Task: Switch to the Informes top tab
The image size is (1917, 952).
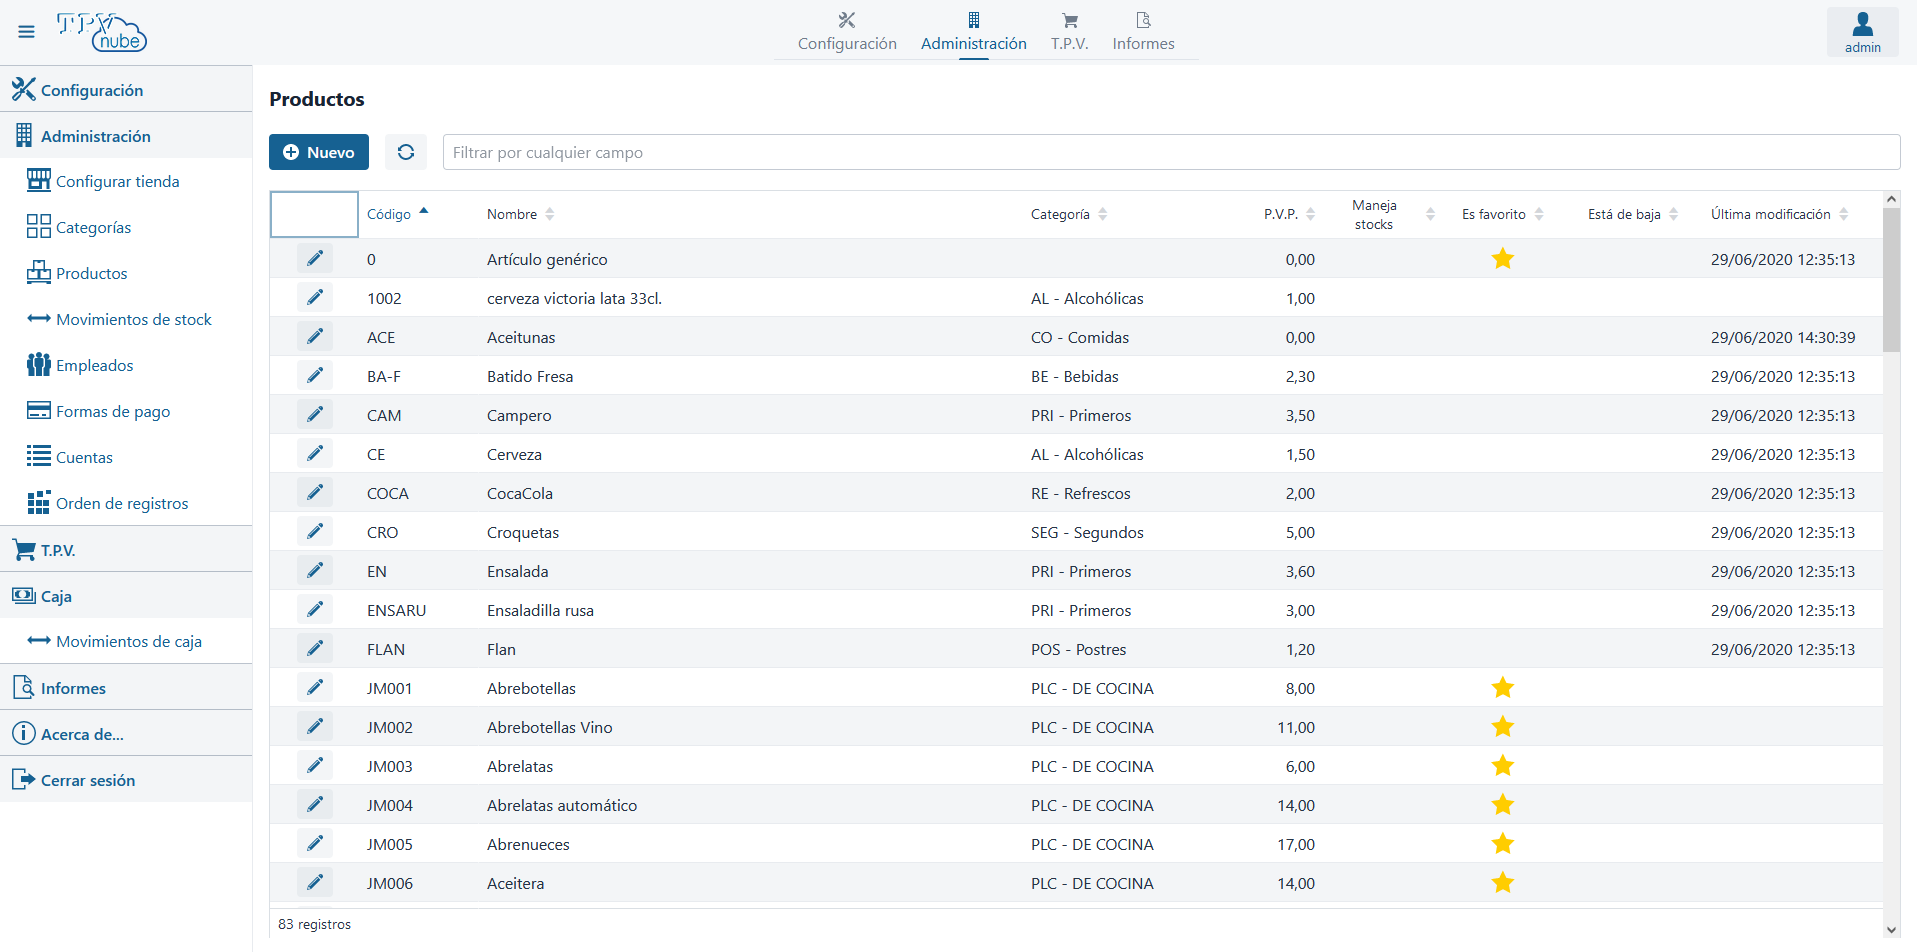Action: 1143,32
